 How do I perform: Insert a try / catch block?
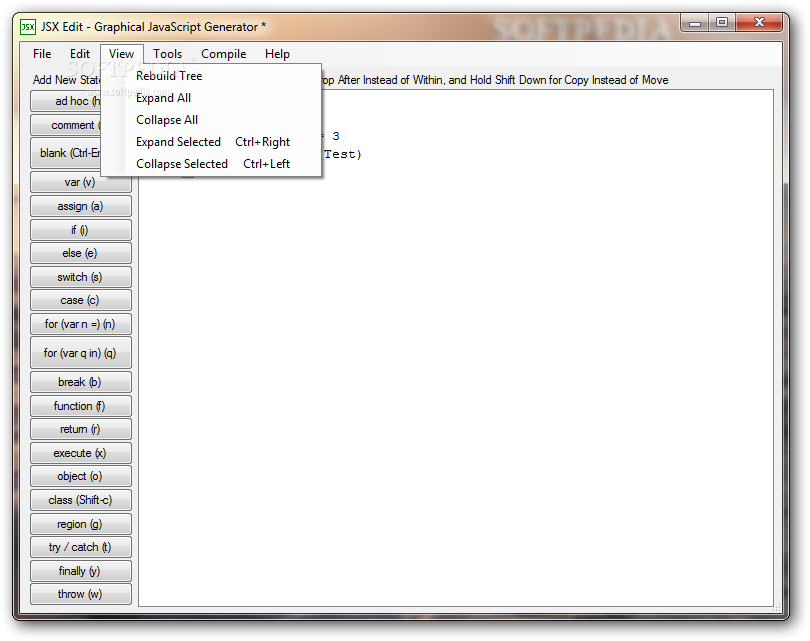point(81,547)
